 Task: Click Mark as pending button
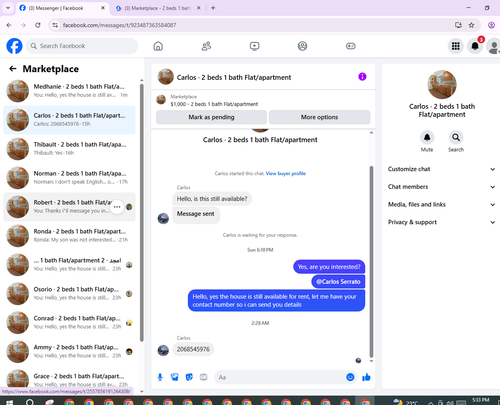(x=211, y=117)
